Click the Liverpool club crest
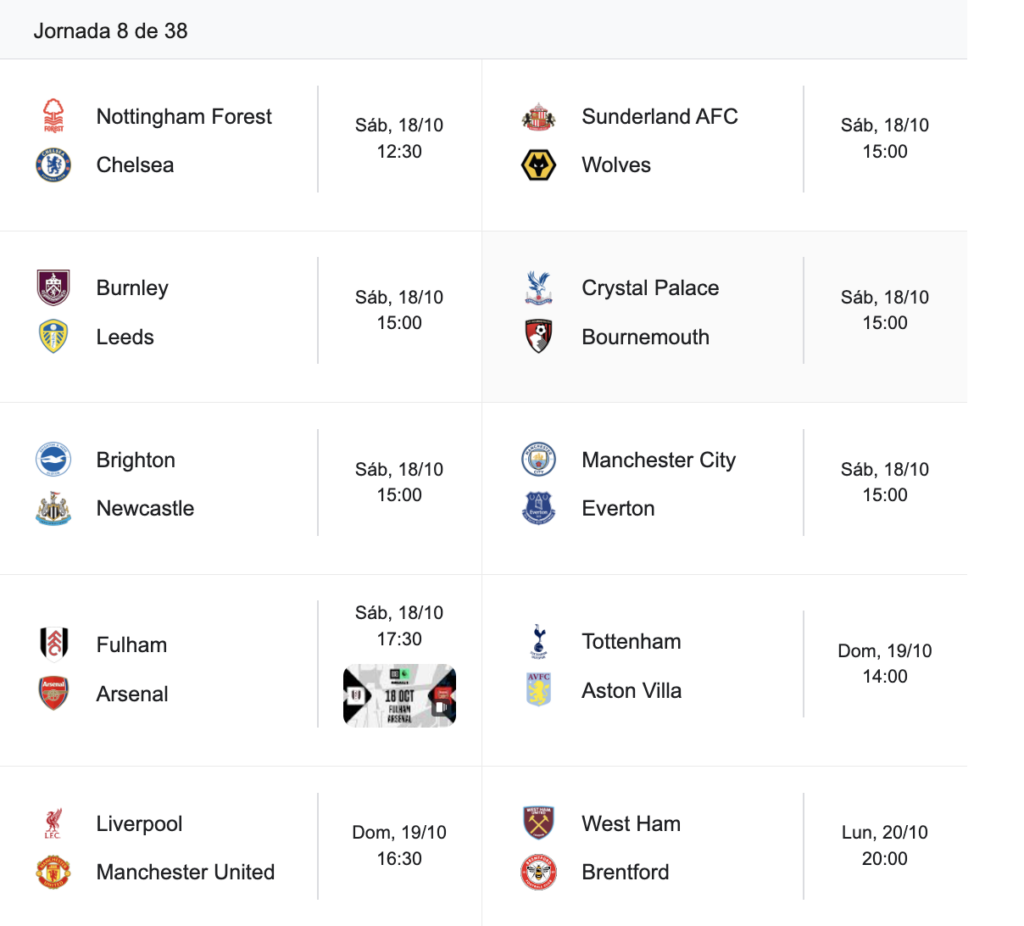 (54, 824)
